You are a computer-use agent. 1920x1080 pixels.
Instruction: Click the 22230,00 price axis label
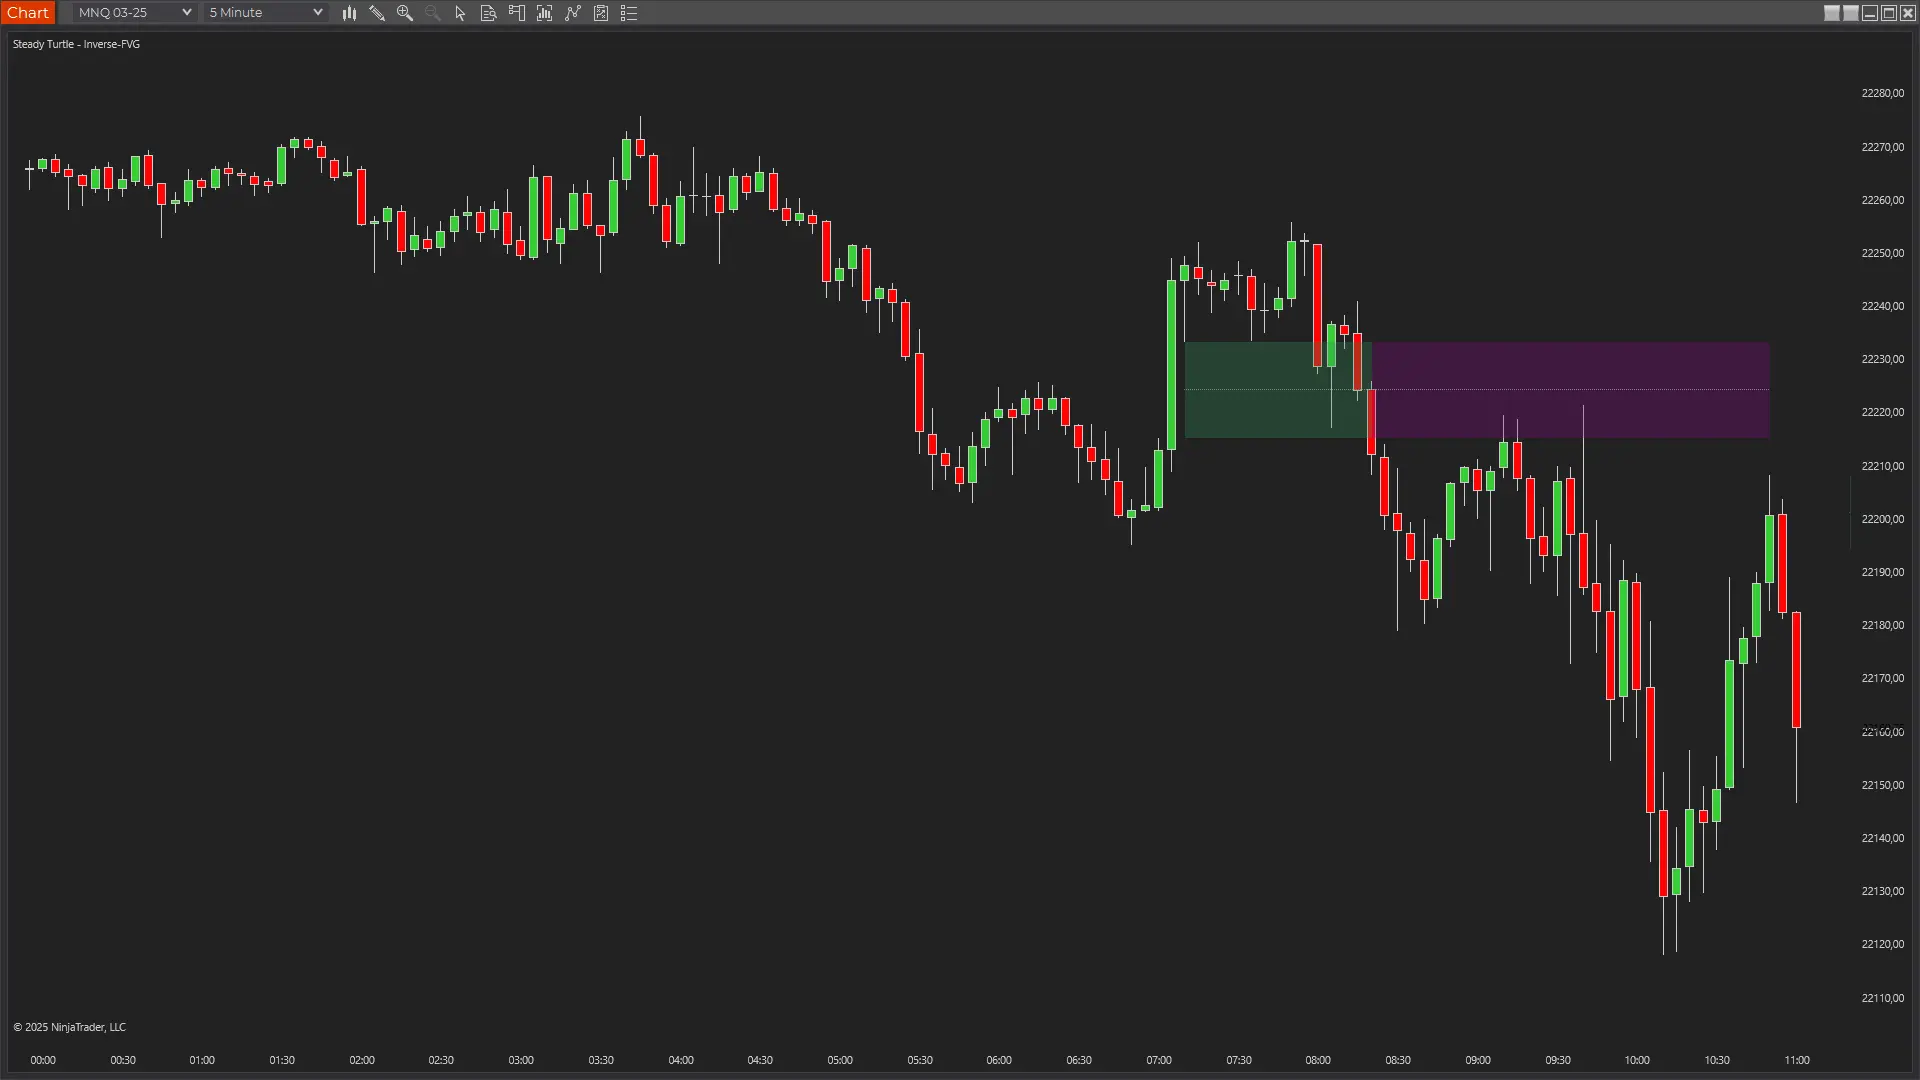(x=1882, y=359)
